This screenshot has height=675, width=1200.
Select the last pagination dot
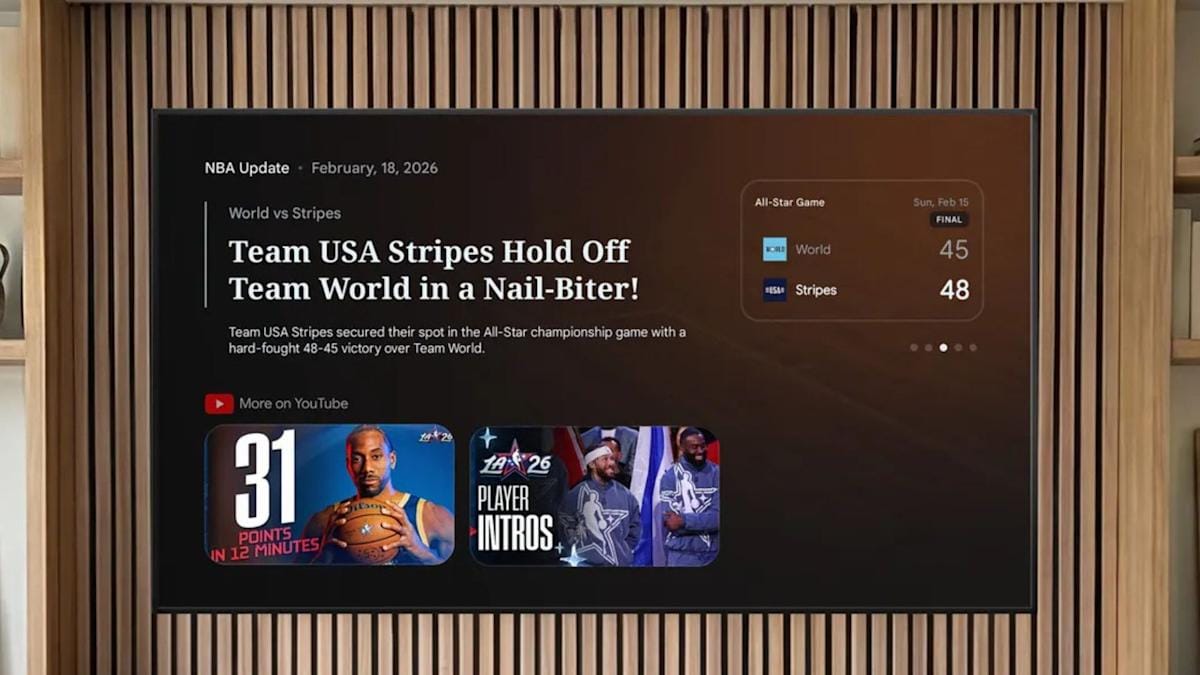pos(971,347)
